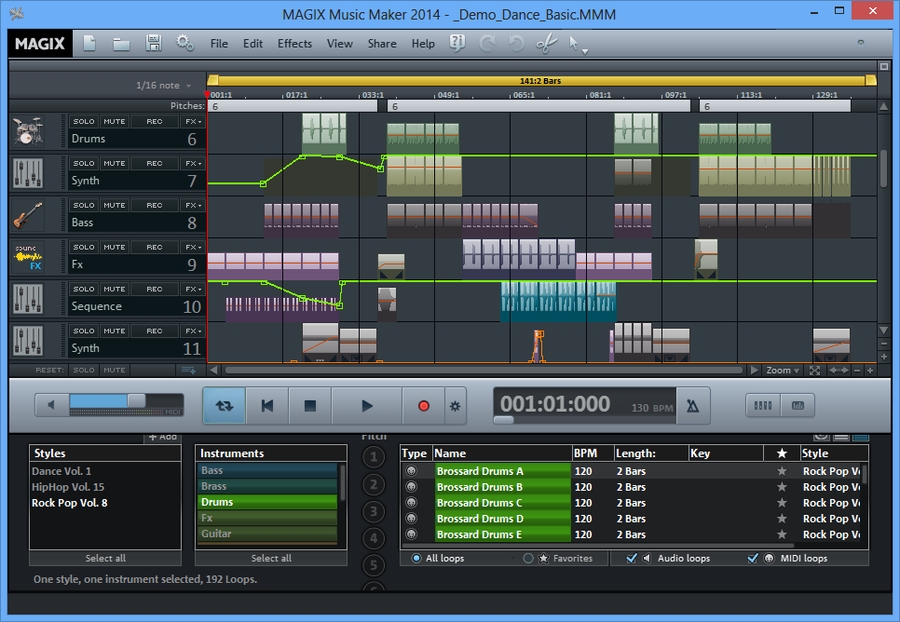Click Select all under Instruments
Viewport: 900px width, 622px height.
270,558
